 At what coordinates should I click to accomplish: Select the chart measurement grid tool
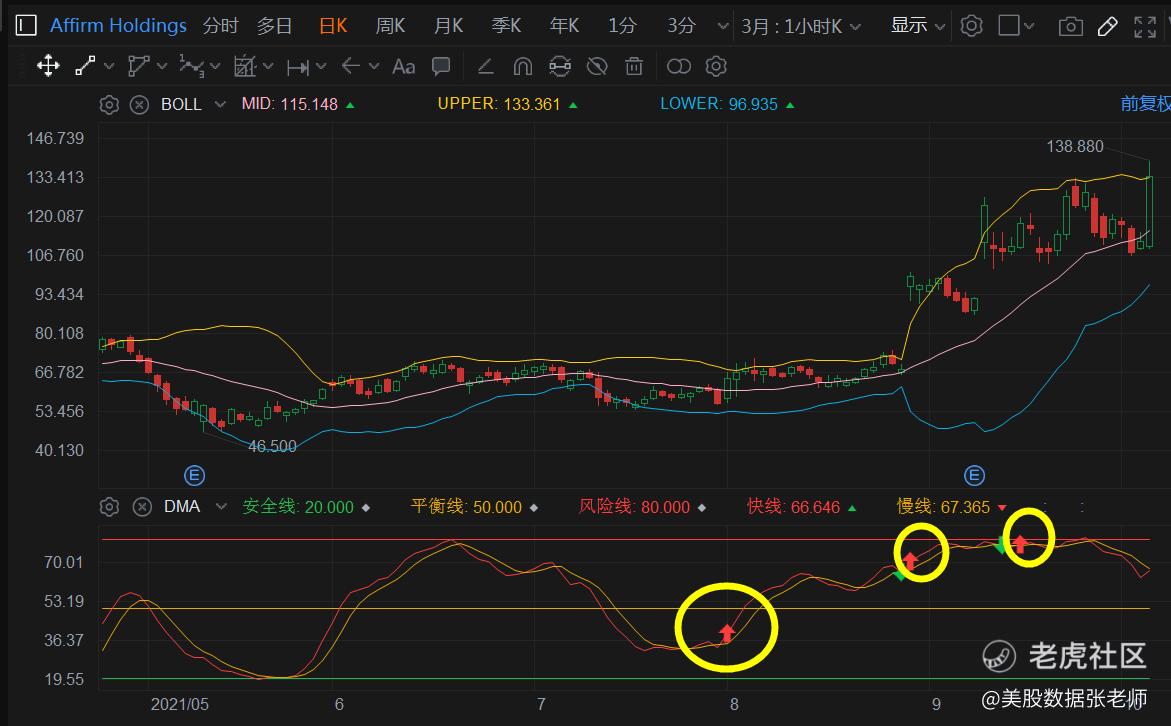(245, 66)
